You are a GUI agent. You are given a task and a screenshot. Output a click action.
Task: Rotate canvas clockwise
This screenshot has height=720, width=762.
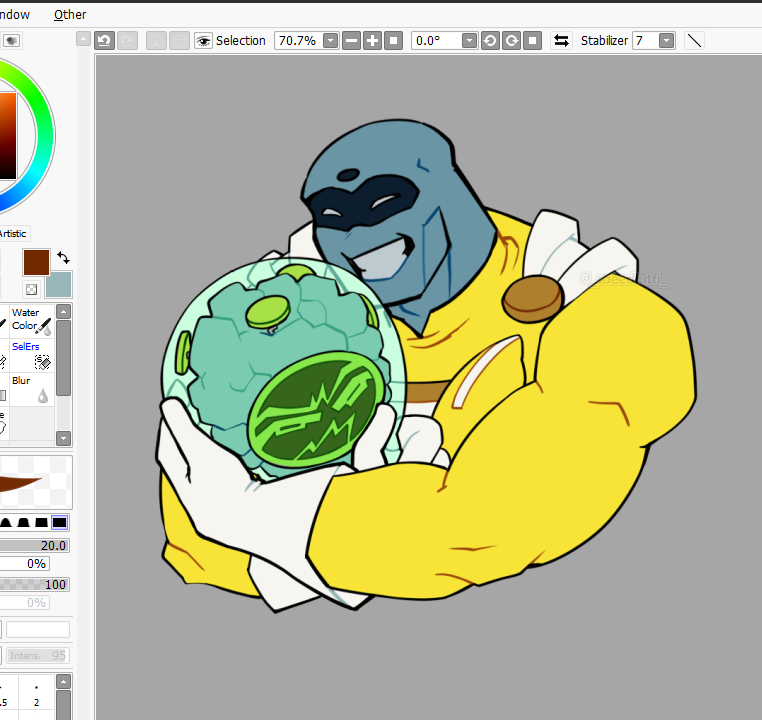click(x=511, y=41)
